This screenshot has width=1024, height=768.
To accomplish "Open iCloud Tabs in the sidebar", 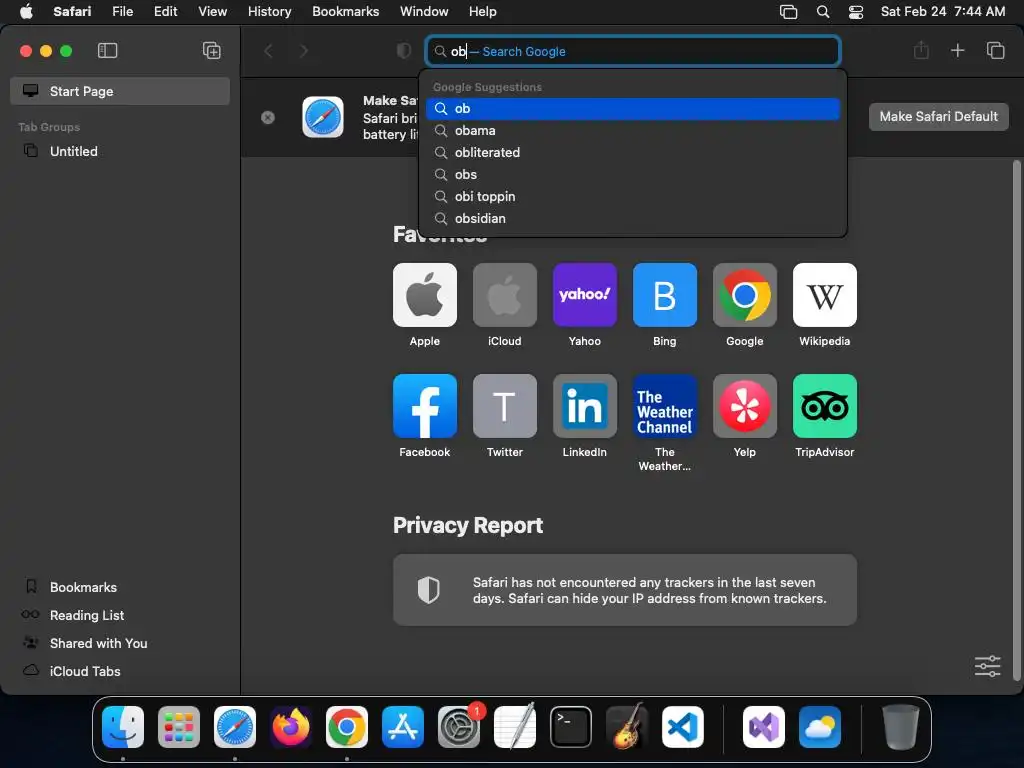I will (x=120, y=671).
